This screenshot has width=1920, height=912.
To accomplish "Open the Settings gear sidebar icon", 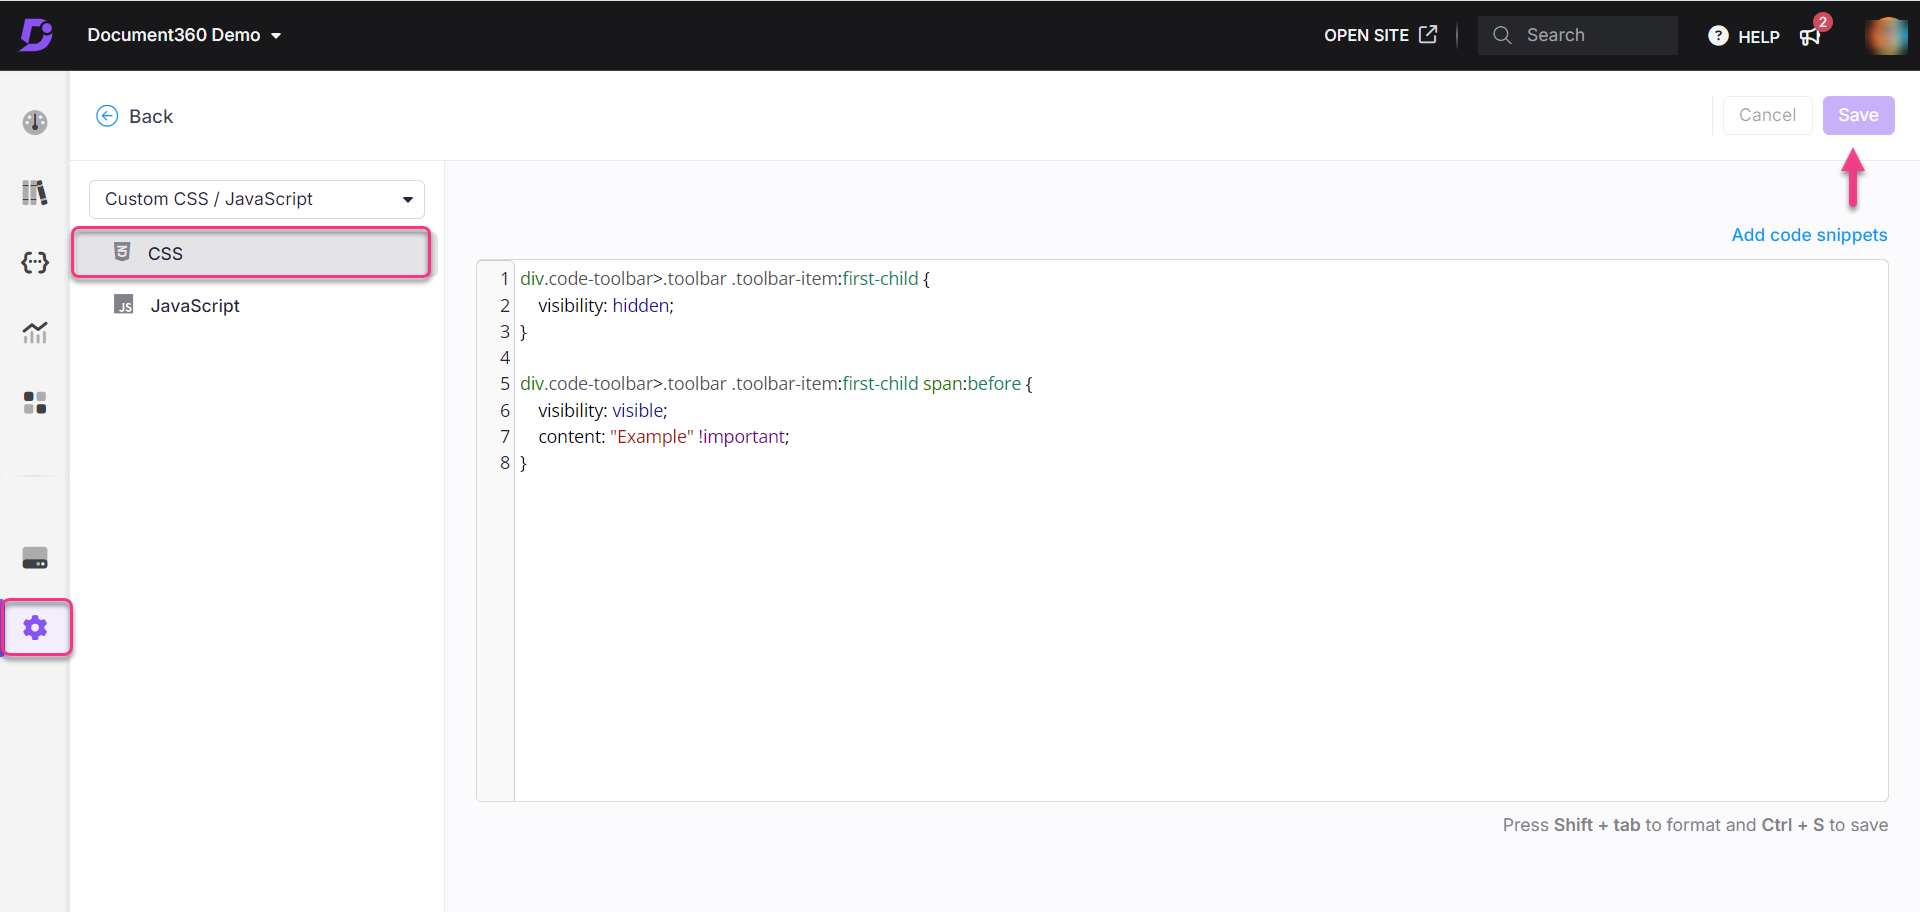I will point(36,628).
